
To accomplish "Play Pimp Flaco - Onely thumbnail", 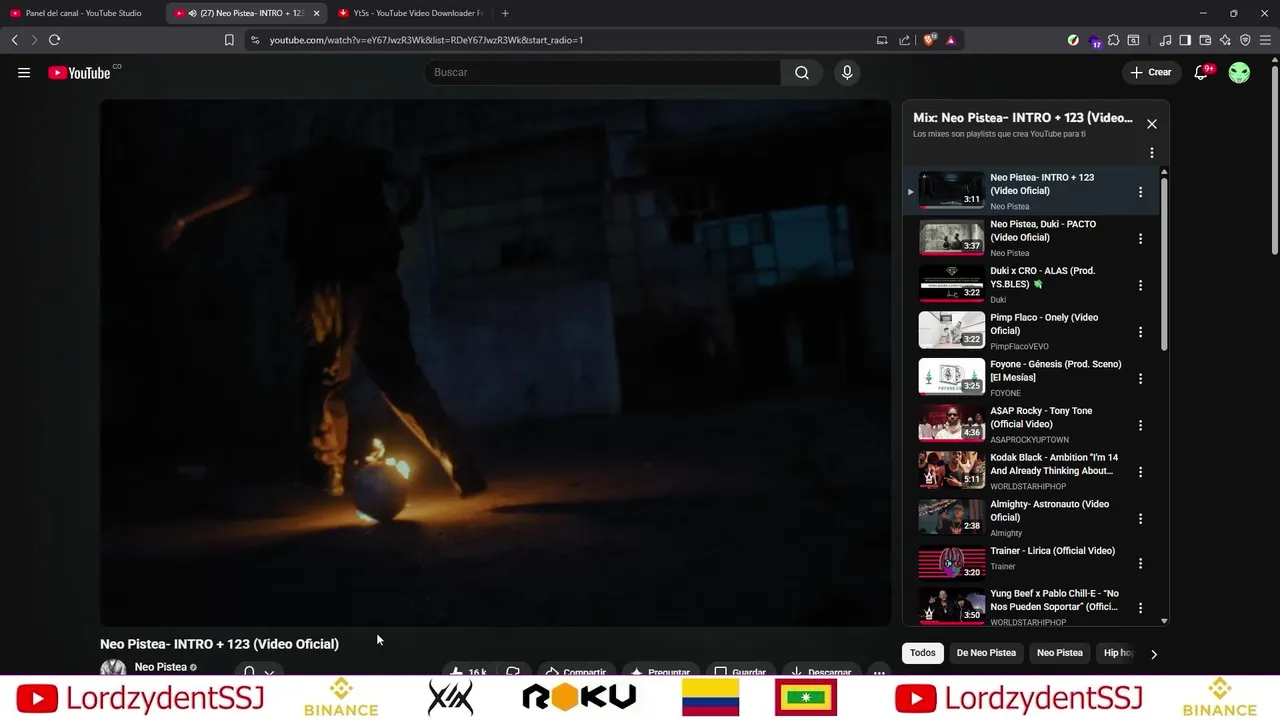I will (x=952, y=330).
